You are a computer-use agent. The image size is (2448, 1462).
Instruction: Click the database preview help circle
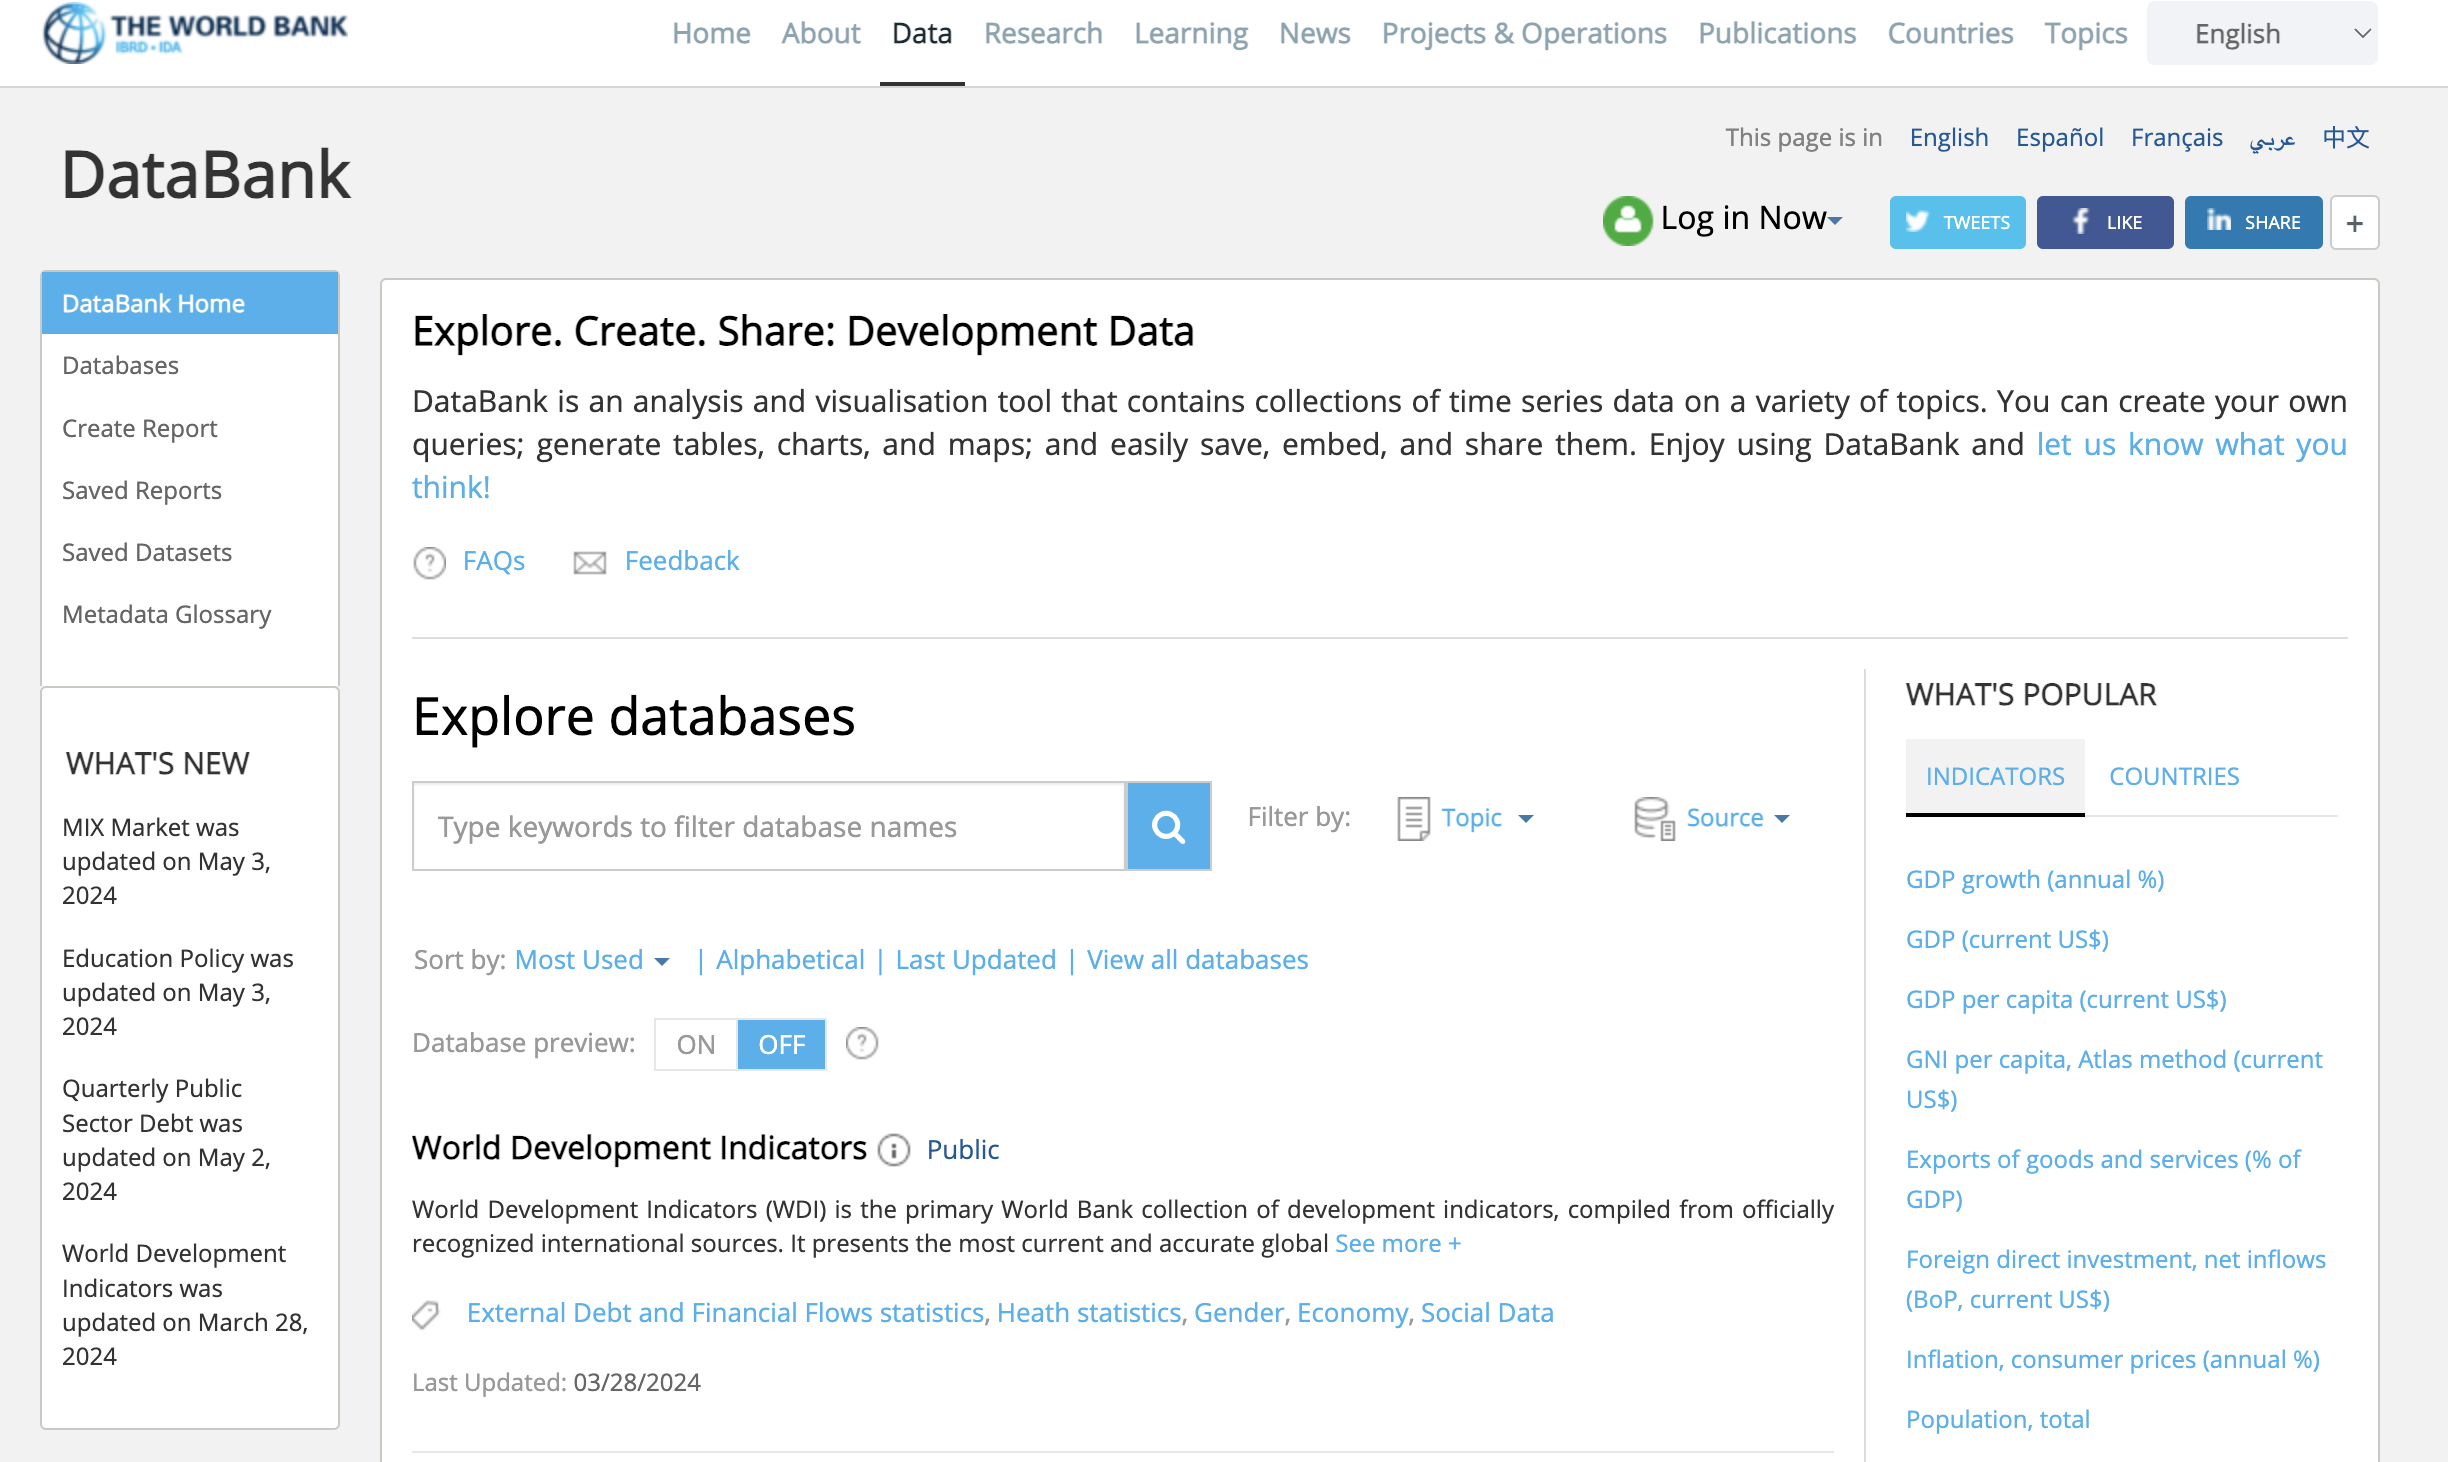pos(861,1043)
